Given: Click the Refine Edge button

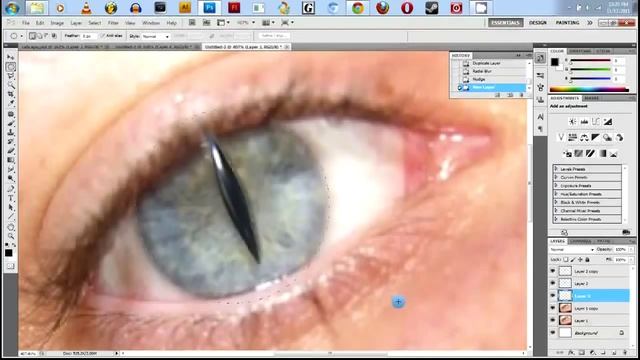Looking at the screenshot, I should coord(274,36).
